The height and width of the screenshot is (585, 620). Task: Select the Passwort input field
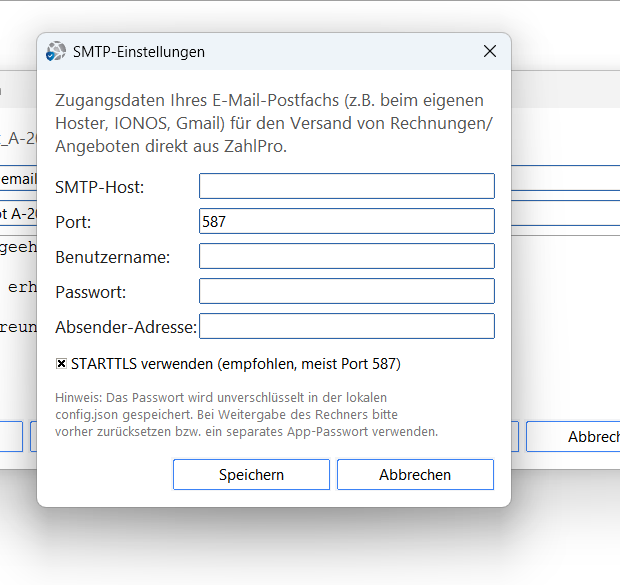pyautogui.click(x=347, y=291)
